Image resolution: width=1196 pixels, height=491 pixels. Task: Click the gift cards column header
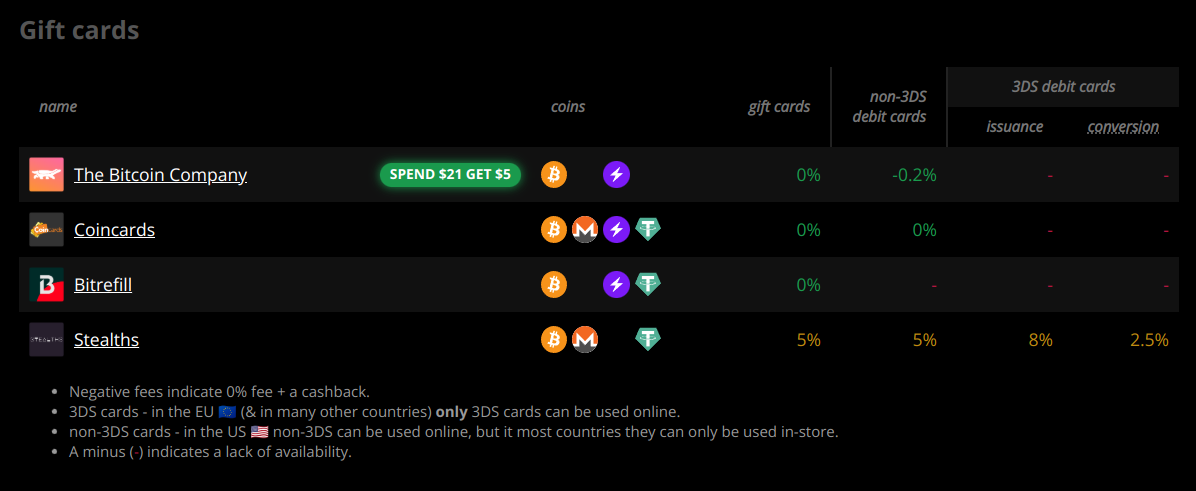click(x=779, y=107)
